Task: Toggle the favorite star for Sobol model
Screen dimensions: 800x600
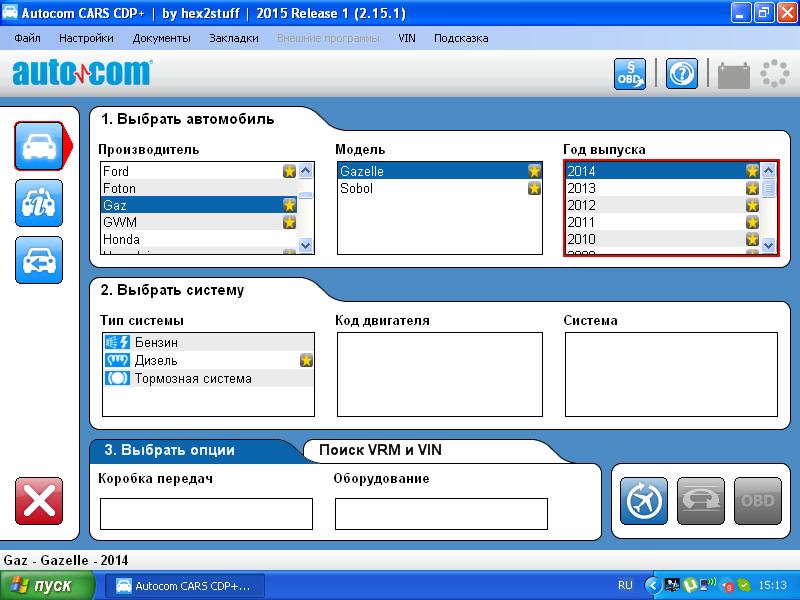Action: click(534, 188)
